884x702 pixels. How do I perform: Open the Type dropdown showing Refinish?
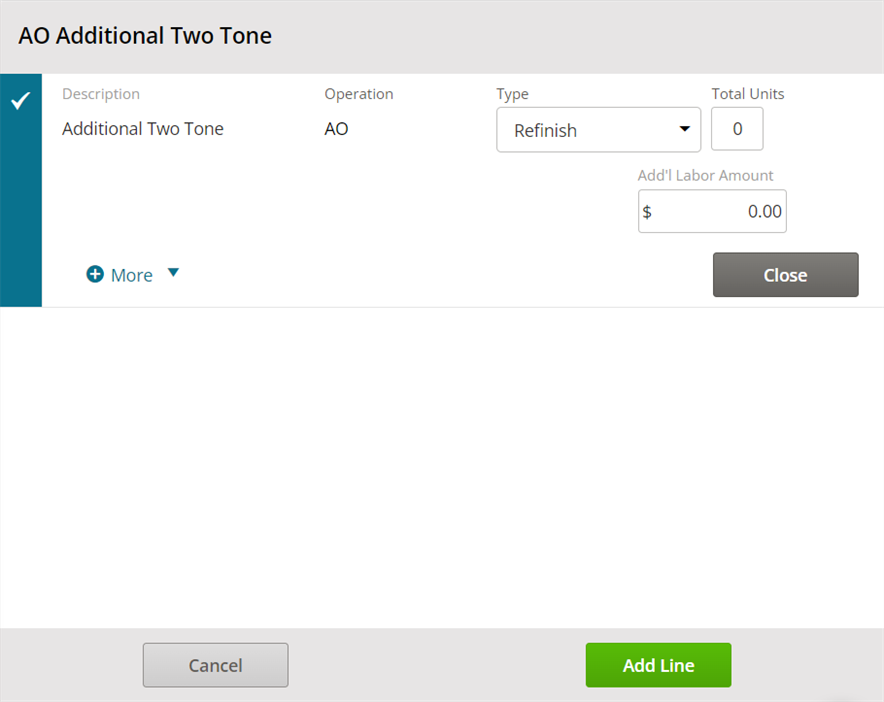tap(598, 130)
